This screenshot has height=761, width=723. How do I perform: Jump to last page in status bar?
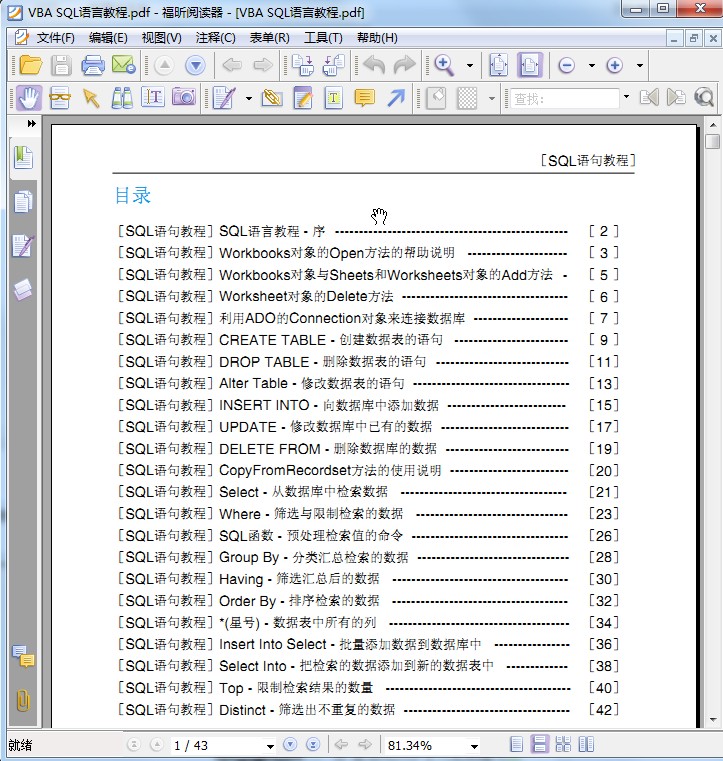click(x=313, y=744)
